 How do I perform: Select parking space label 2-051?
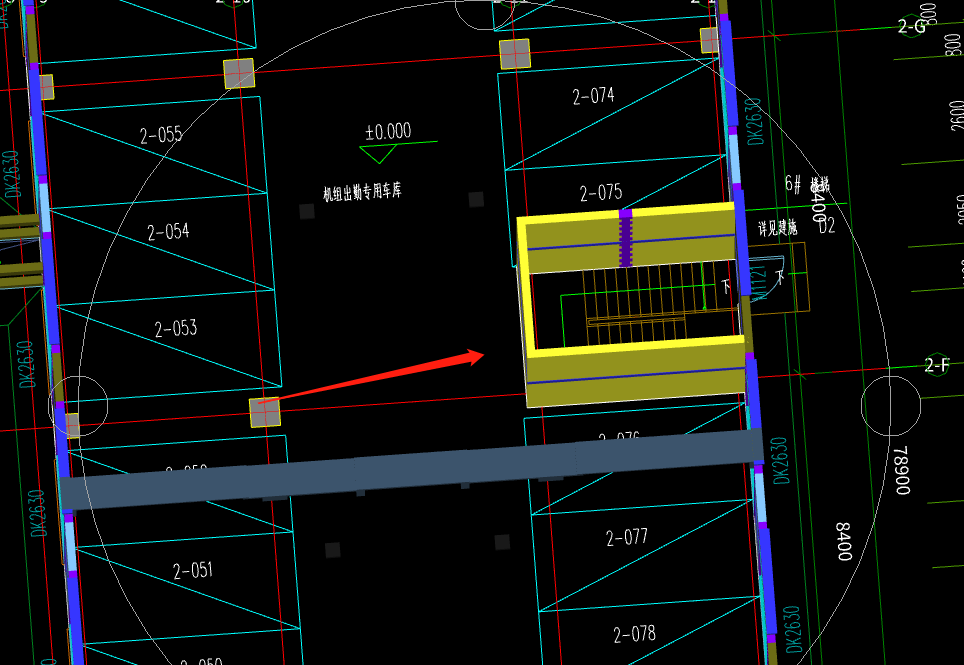192,570
